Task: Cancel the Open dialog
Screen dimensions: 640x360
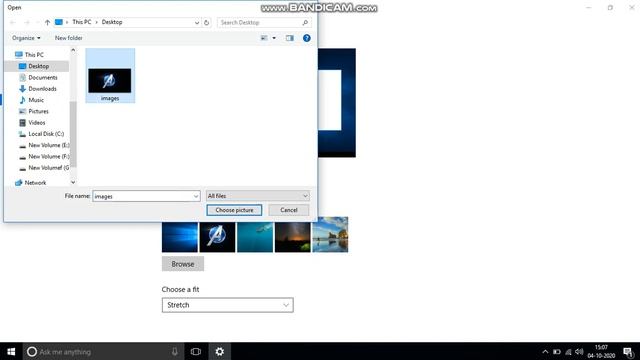Action: (x=289, y=210)
